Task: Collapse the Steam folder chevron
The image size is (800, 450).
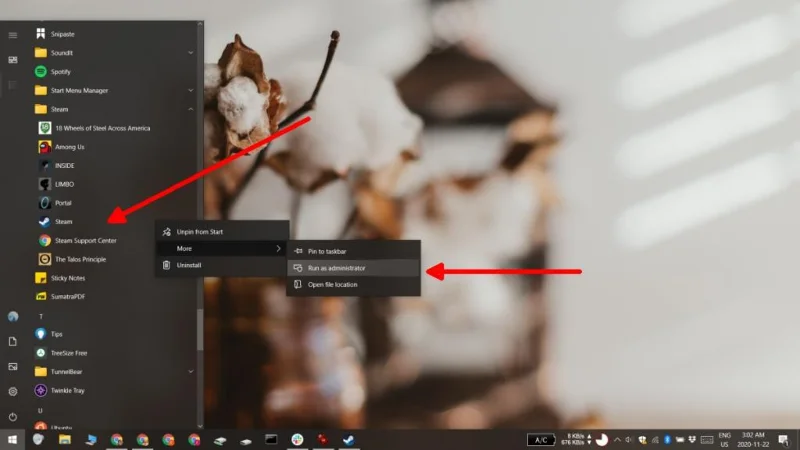Action: coord(190,109)
